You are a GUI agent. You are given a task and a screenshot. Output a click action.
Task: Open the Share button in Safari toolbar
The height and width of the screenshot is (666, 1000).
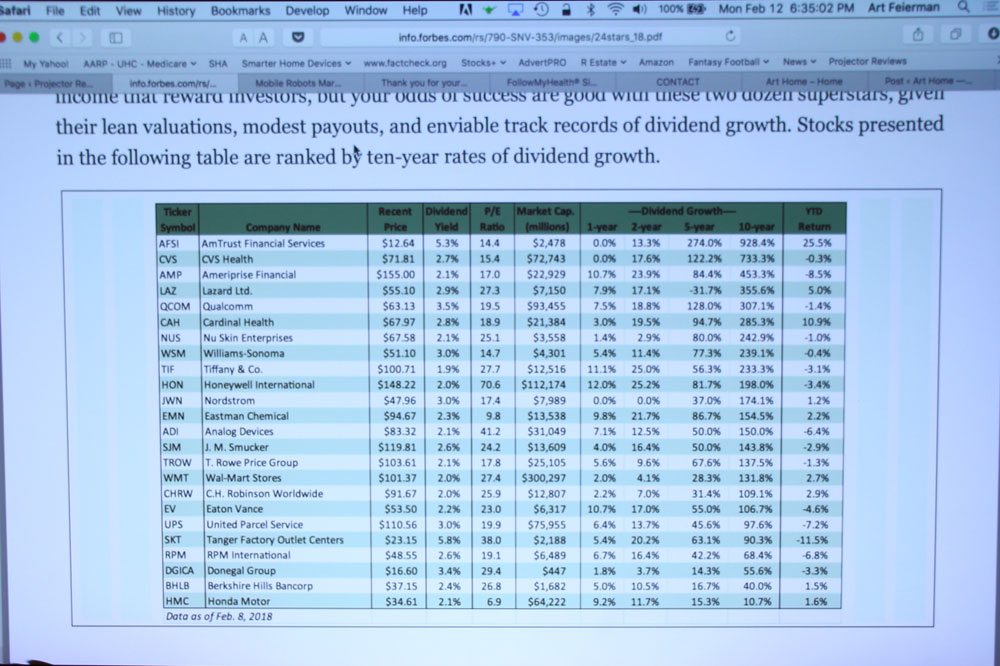pyautogui.click(x=918, y=34)
